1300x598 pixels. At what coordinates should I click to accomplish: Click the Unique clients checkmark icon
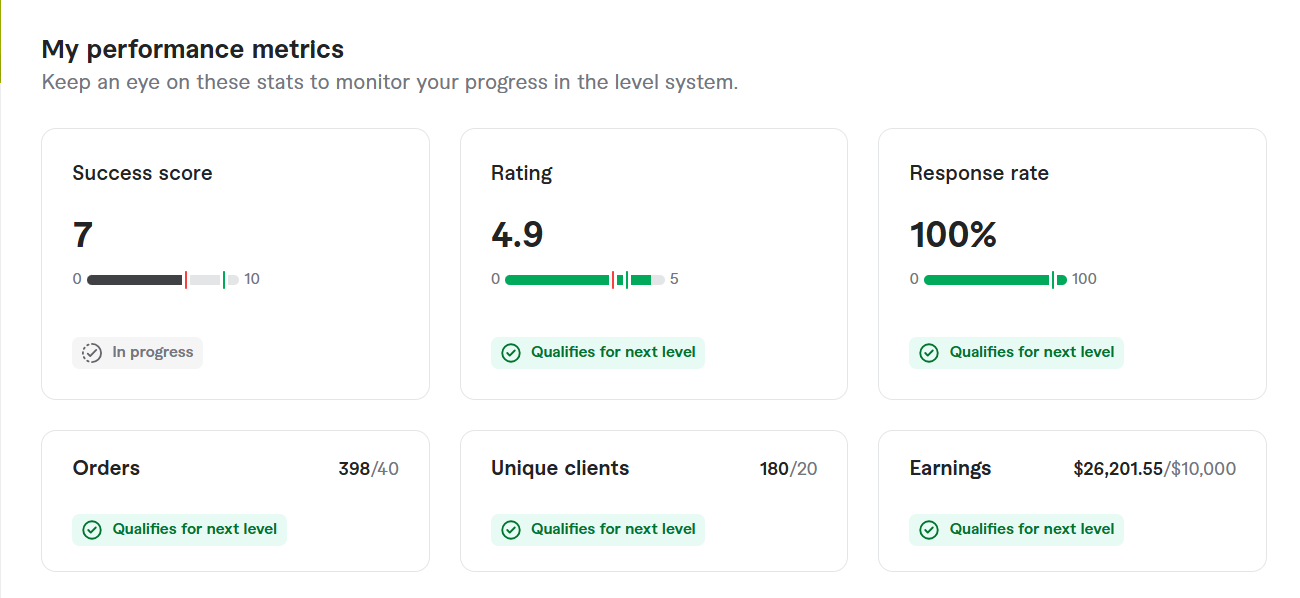click(511, 530)
